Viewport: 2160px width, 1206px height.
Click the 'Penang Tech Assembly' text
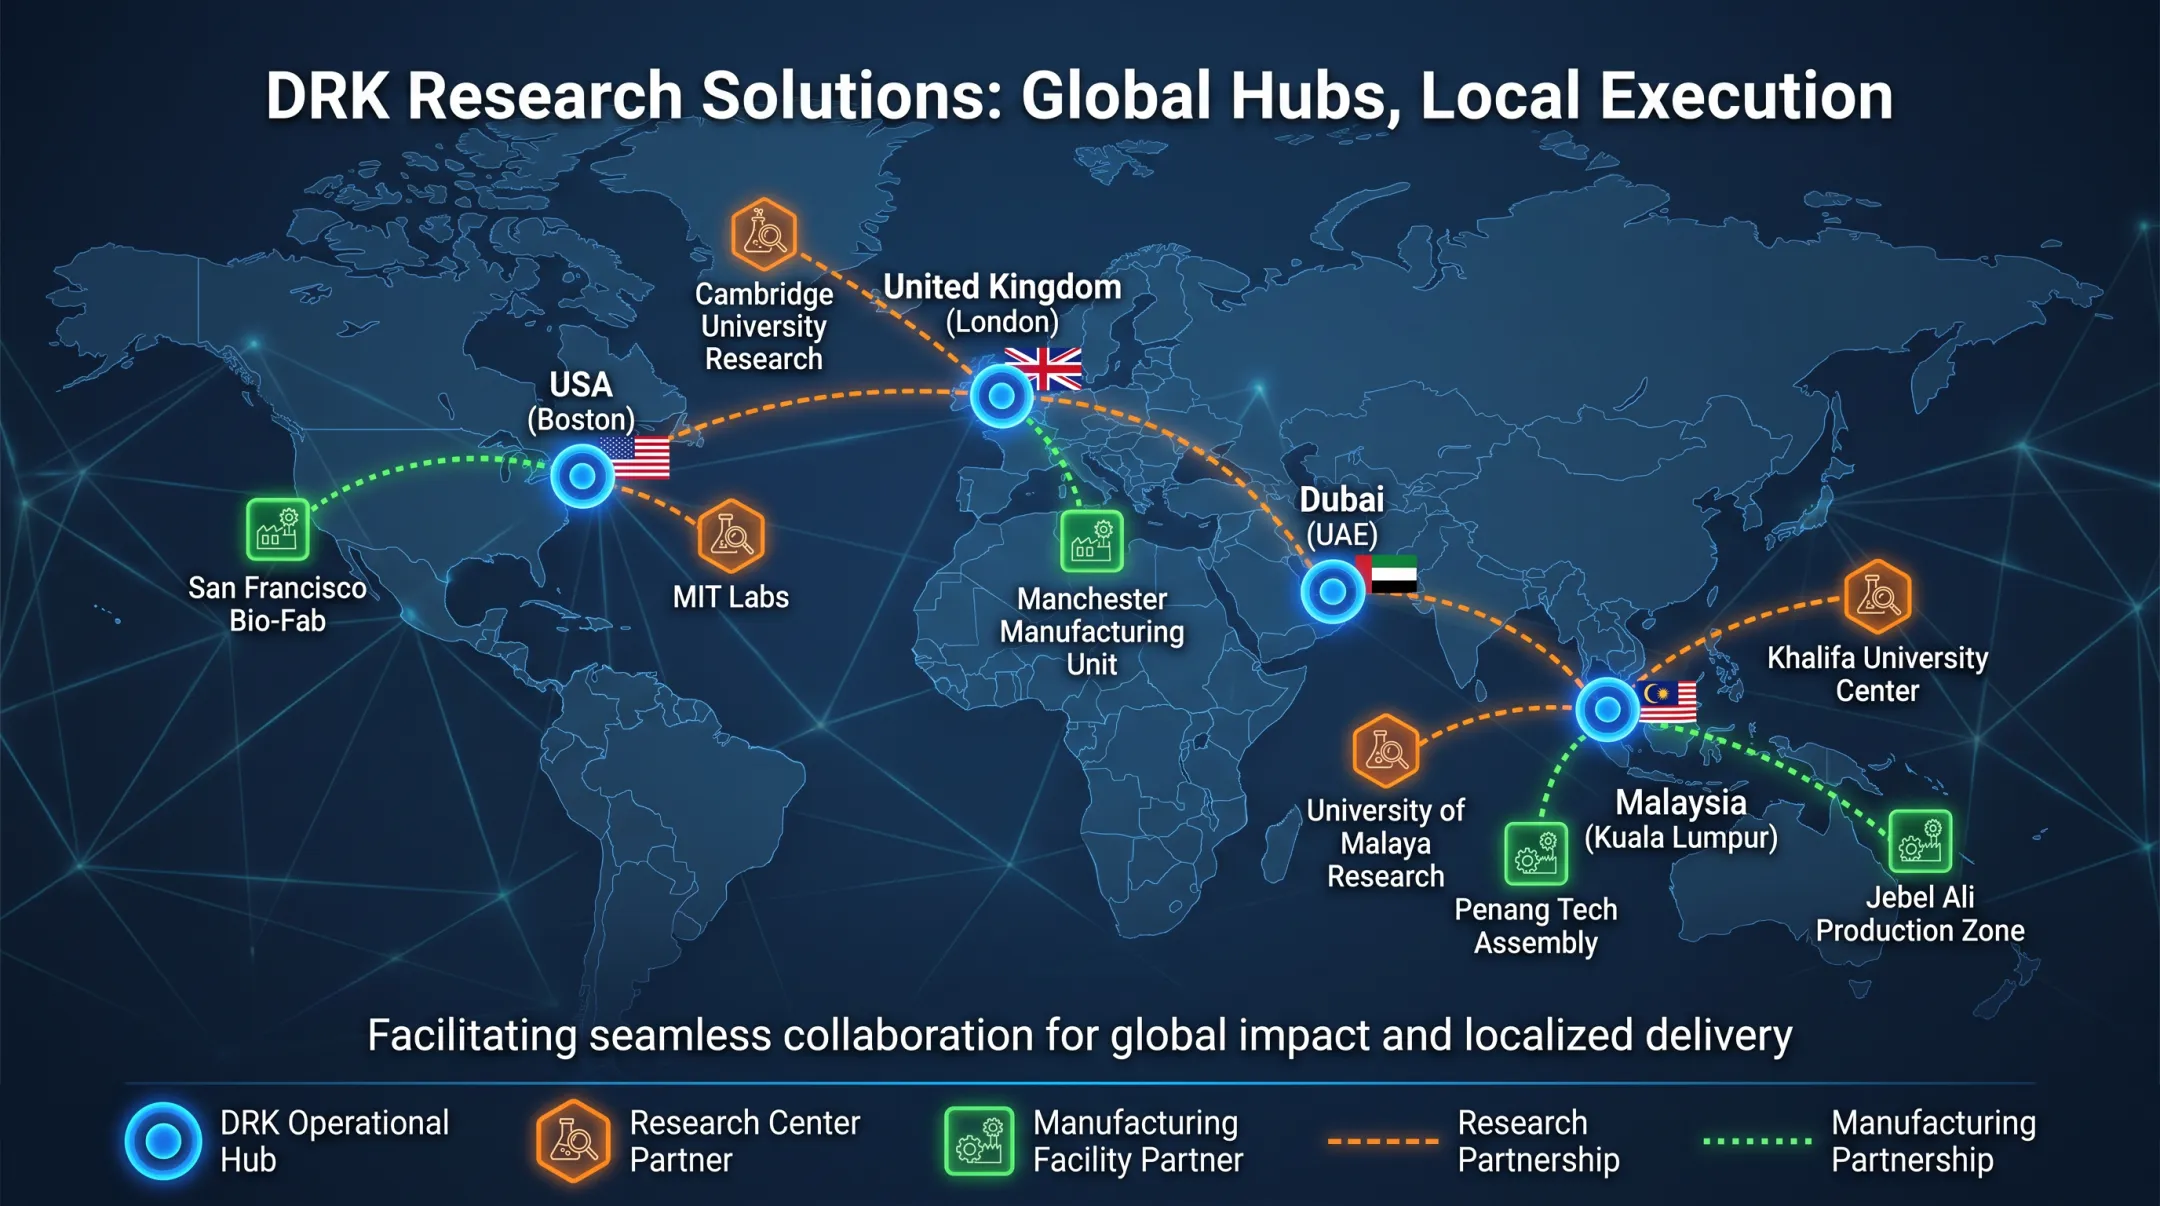click(1536, 926)
